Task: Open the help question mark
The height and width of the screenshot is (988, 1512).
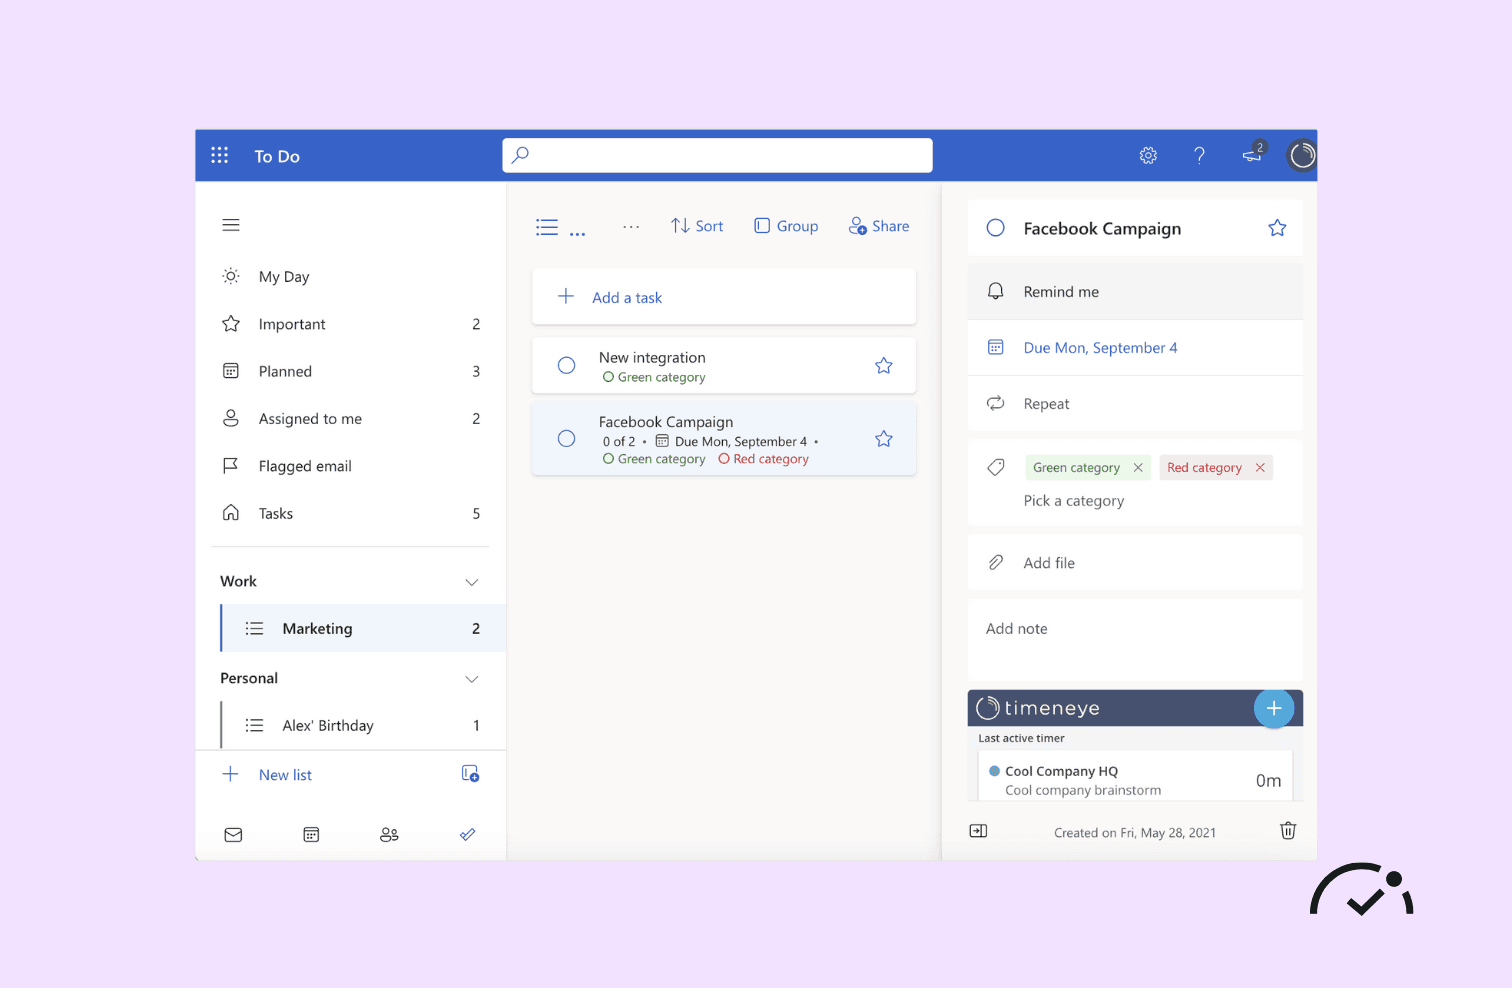Action: click(1199, 155)
